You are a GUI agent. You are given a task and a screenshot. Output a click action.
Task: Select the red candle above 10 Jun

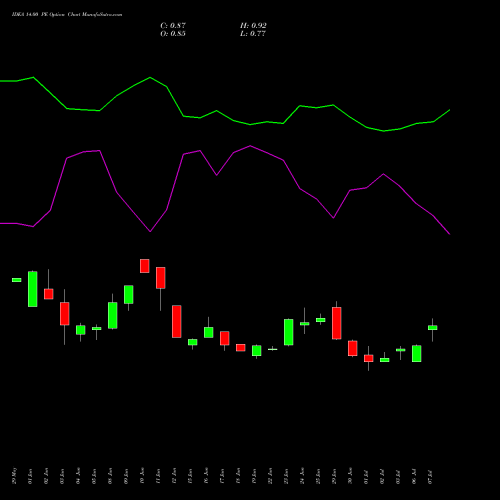[145, 266]
